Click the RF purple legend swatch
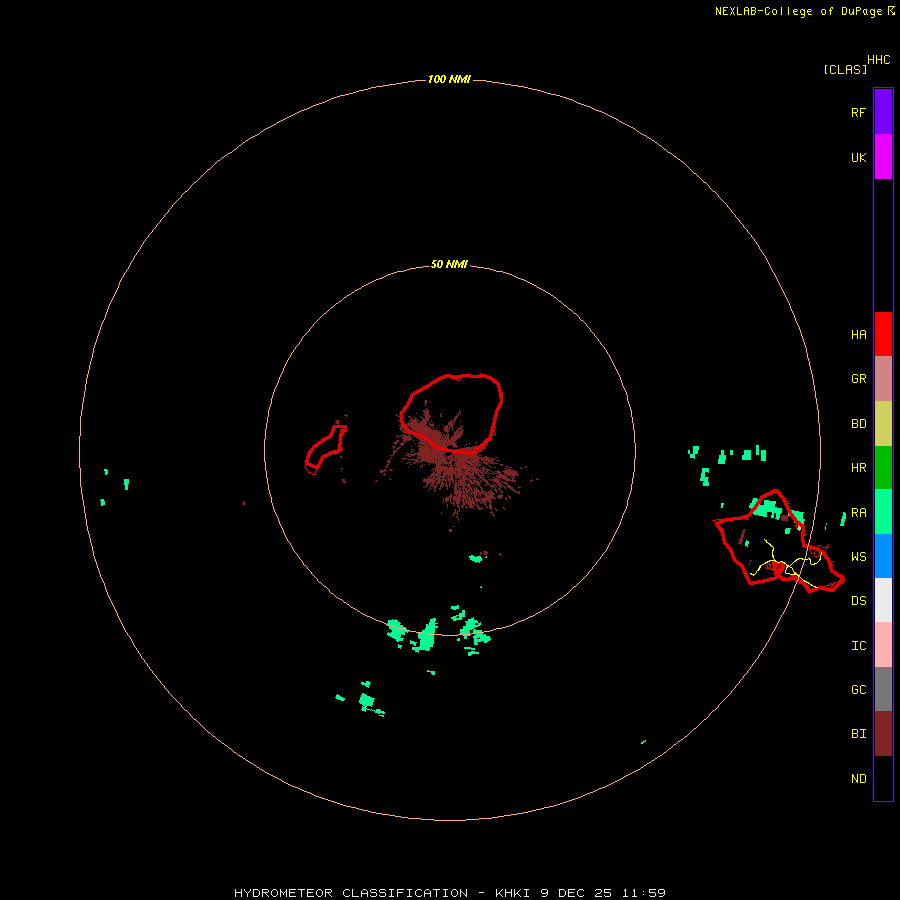 tap(883, 112)
